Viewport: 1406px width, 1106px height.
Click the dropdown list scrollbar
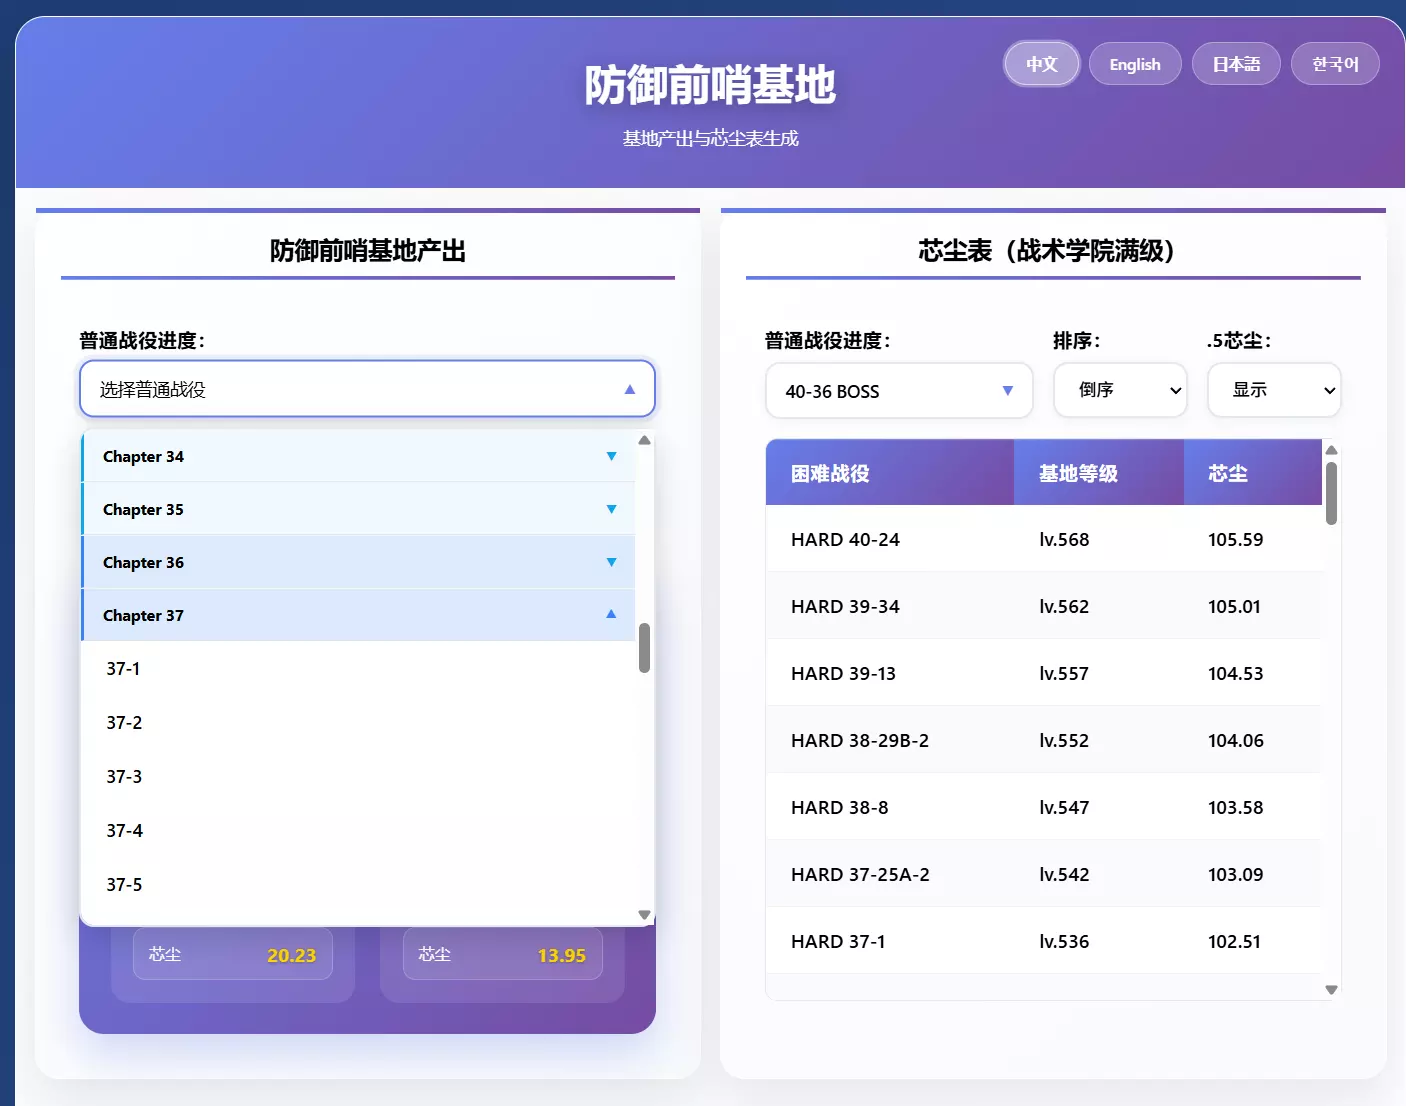pyautogui.click(x=644, y=650)
